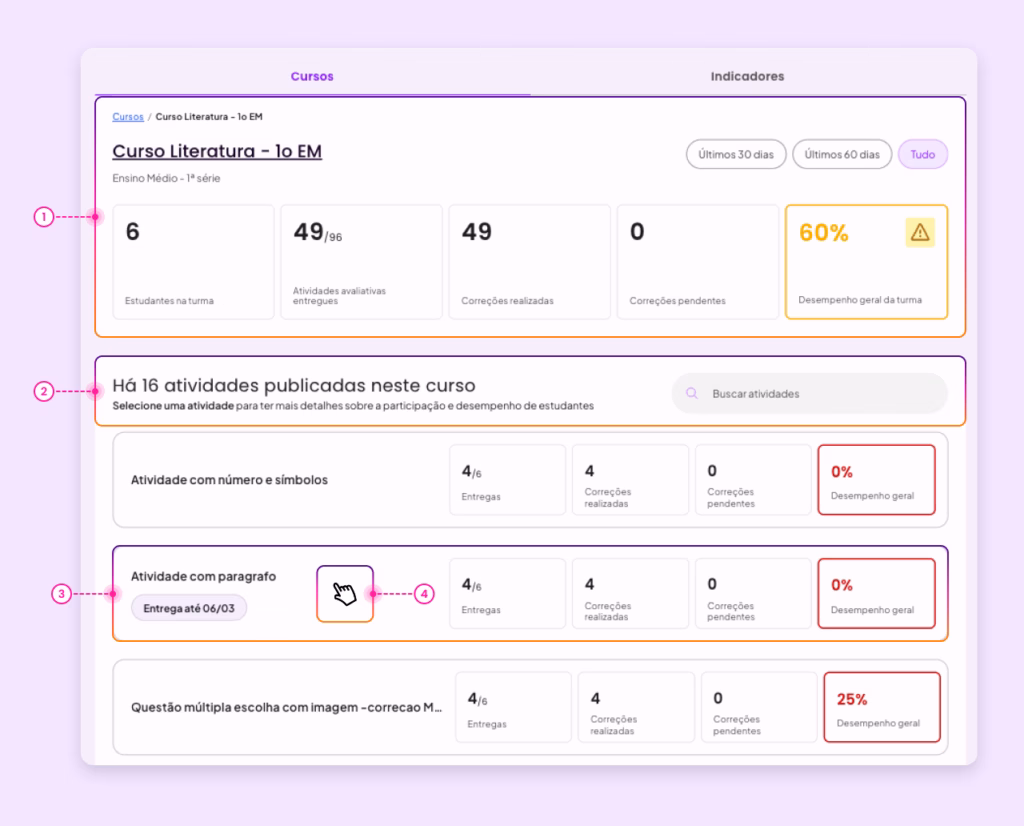Click annotation marker number 1
The width and height of the screenshot is (1024, 826).
(44, 216)
